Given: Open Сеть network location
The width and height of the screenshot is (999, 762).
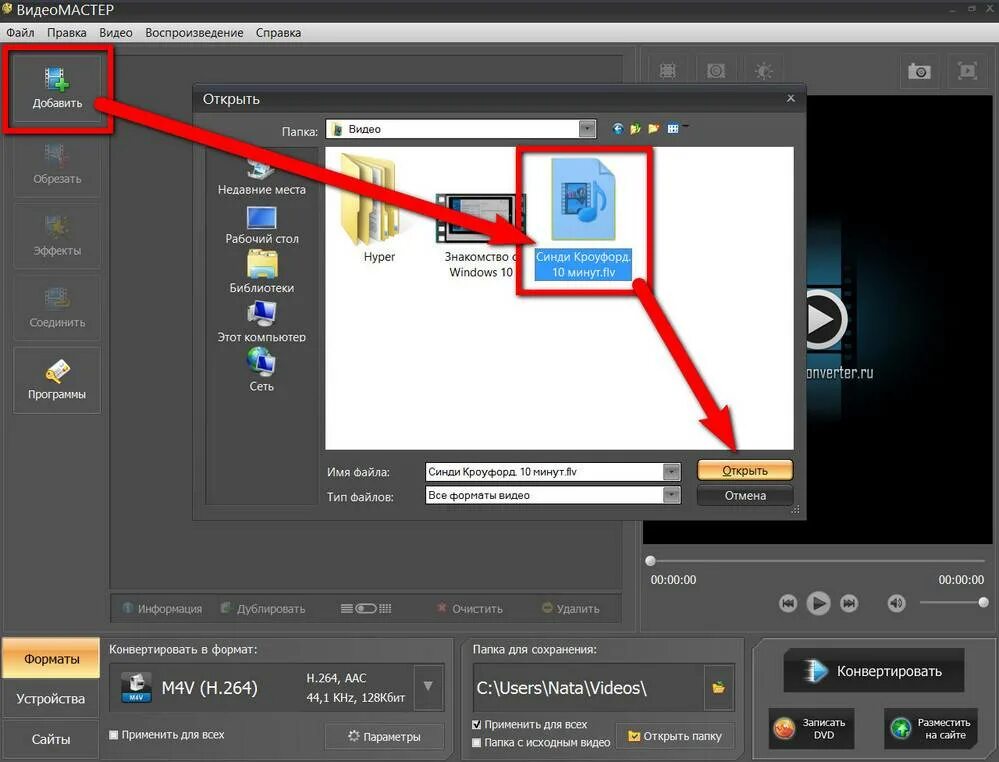Looking at the screenshot, I should [261, 370].
